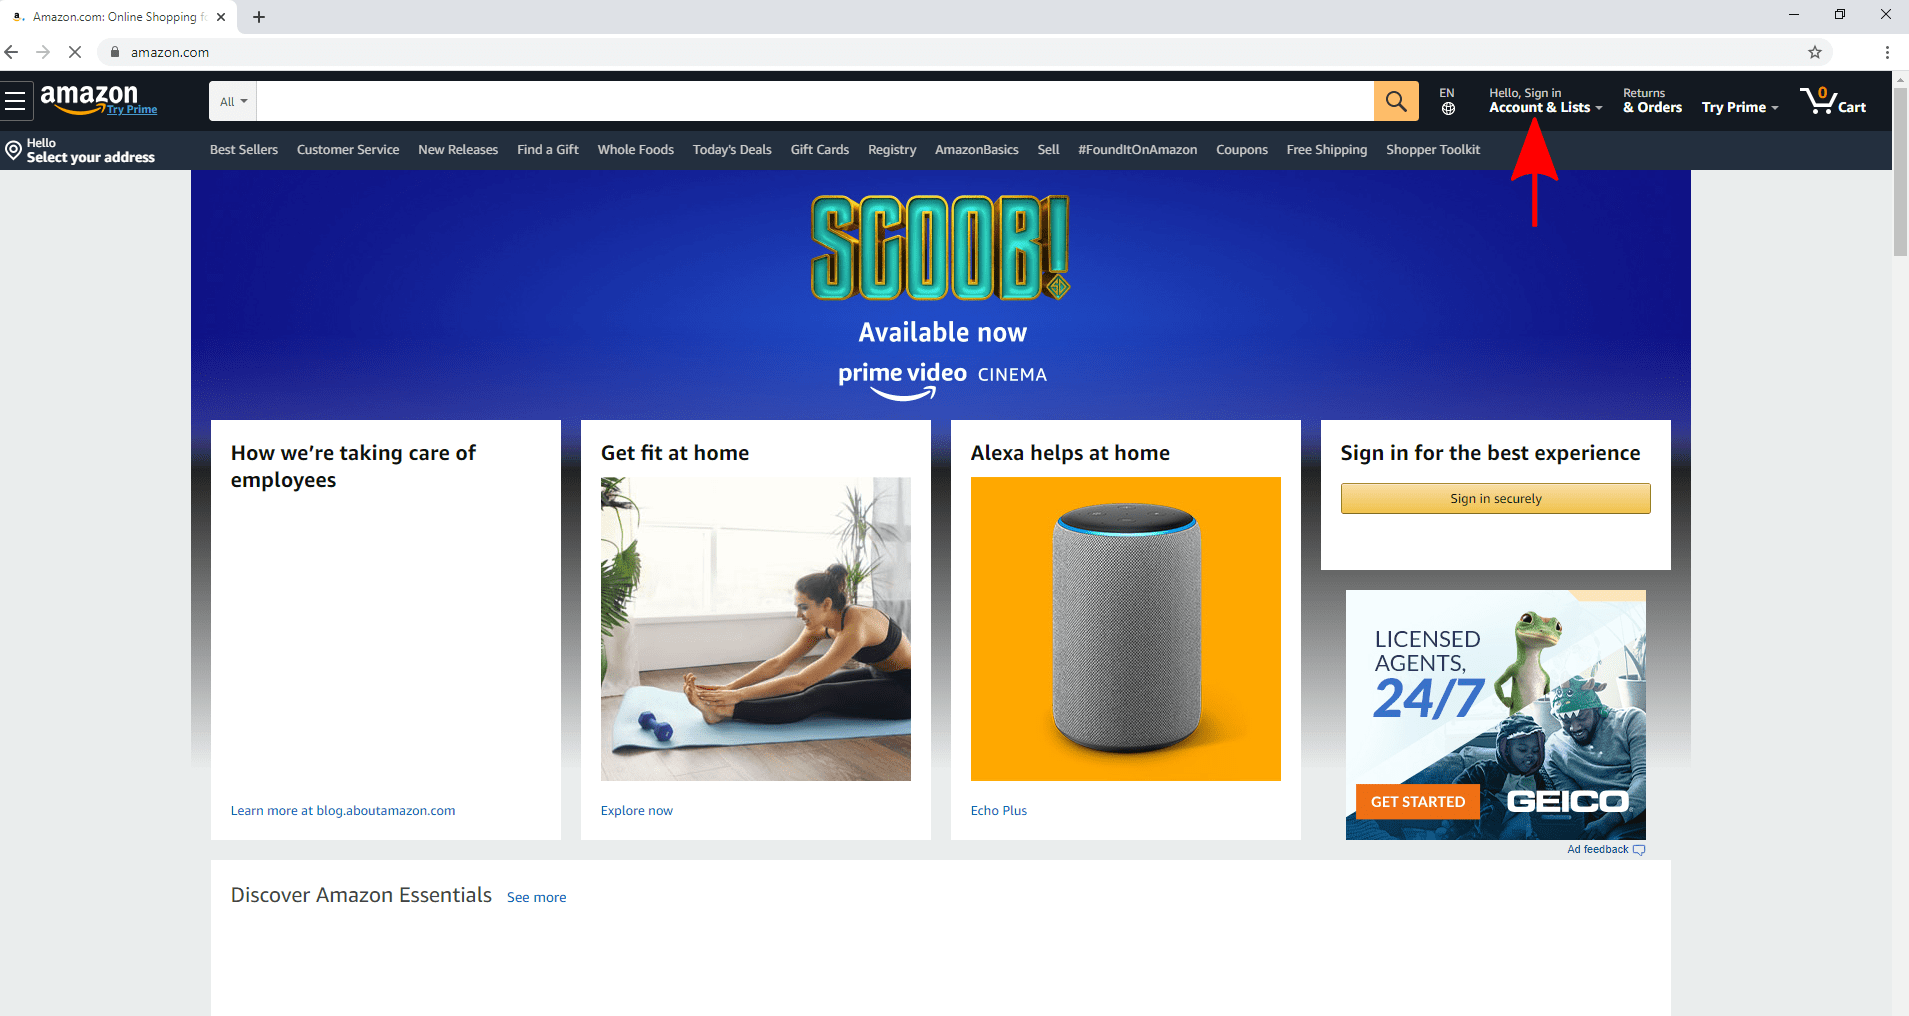Open a new browser tab

[x=259, y=17]
